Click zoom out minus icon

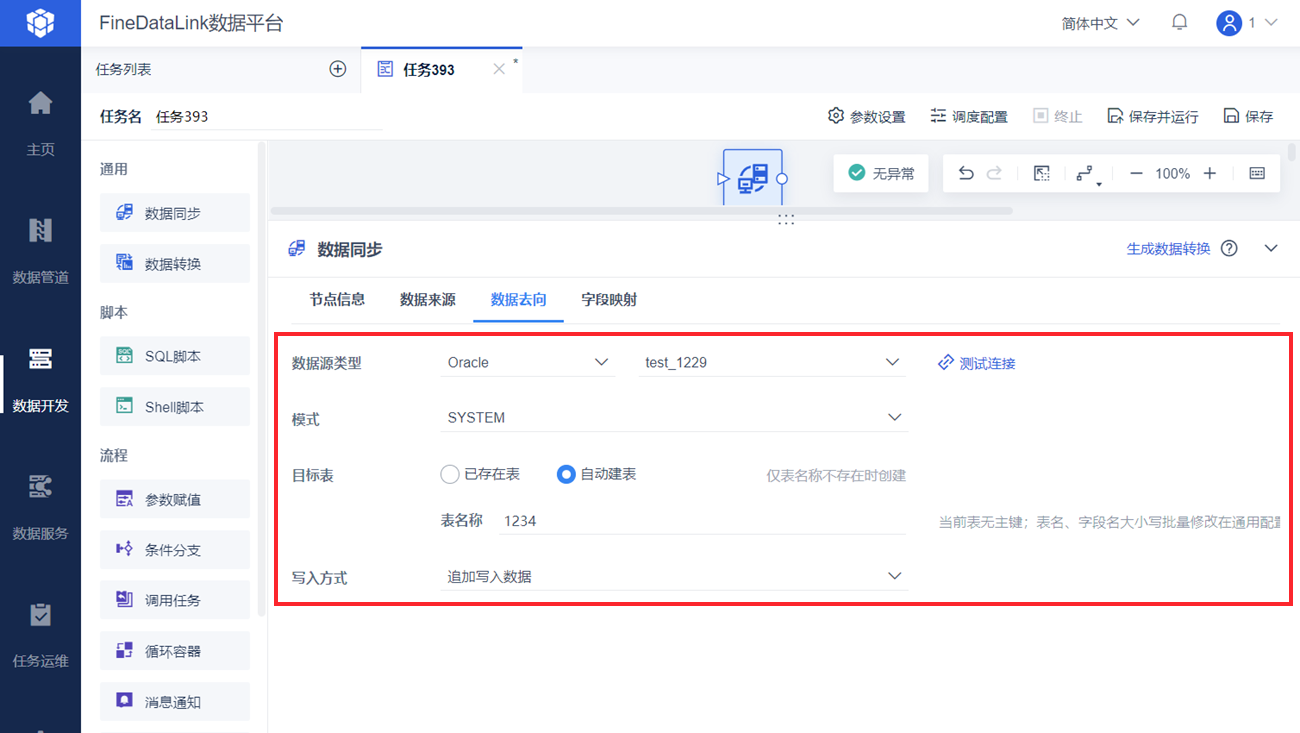click(x=1136, y=173)
